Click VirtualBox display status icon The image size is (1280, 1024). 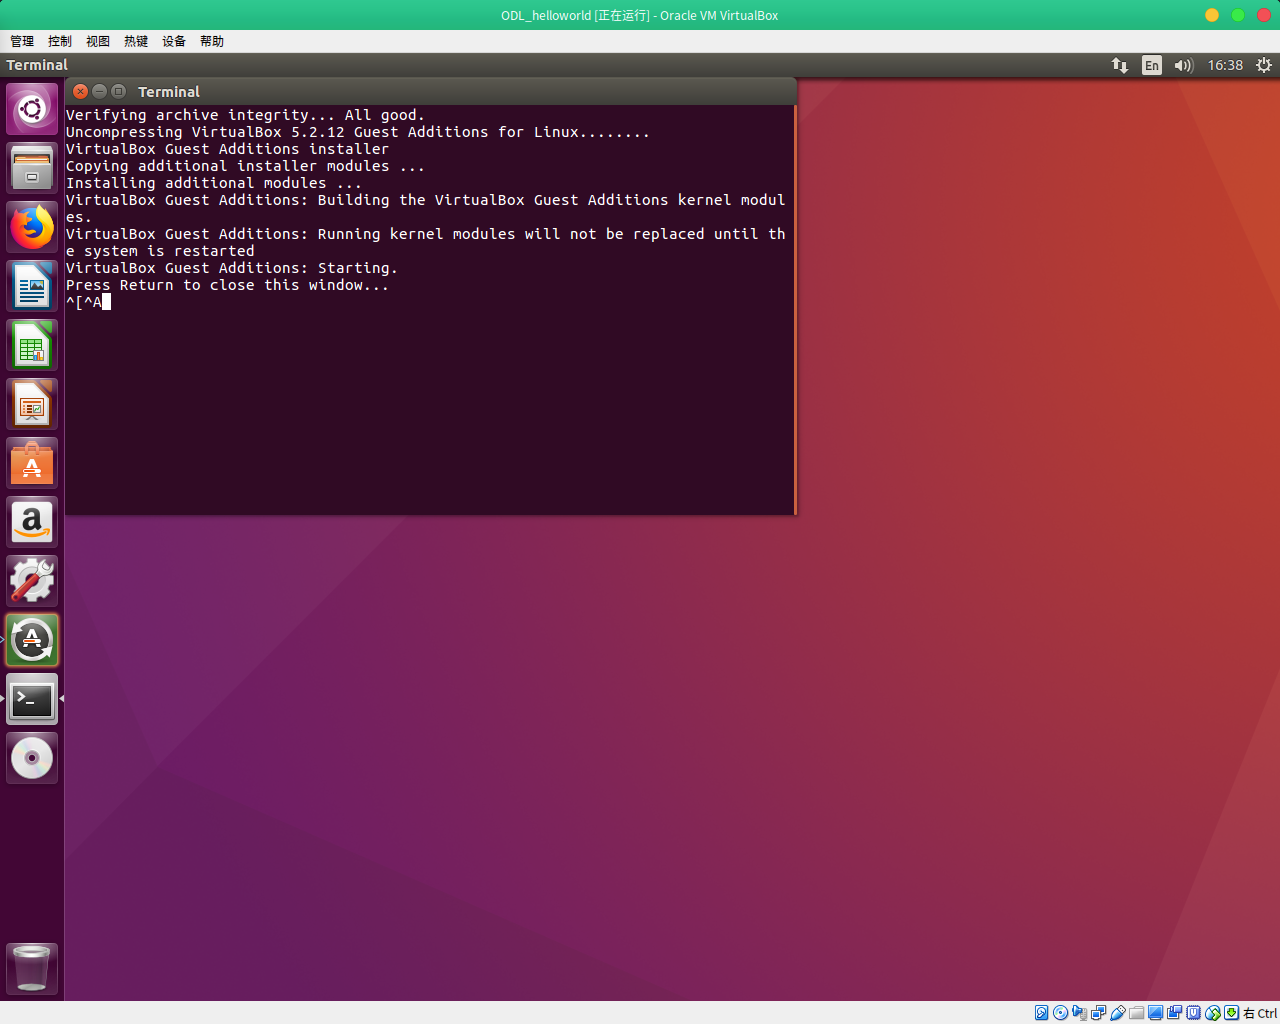point(1156,1013)
